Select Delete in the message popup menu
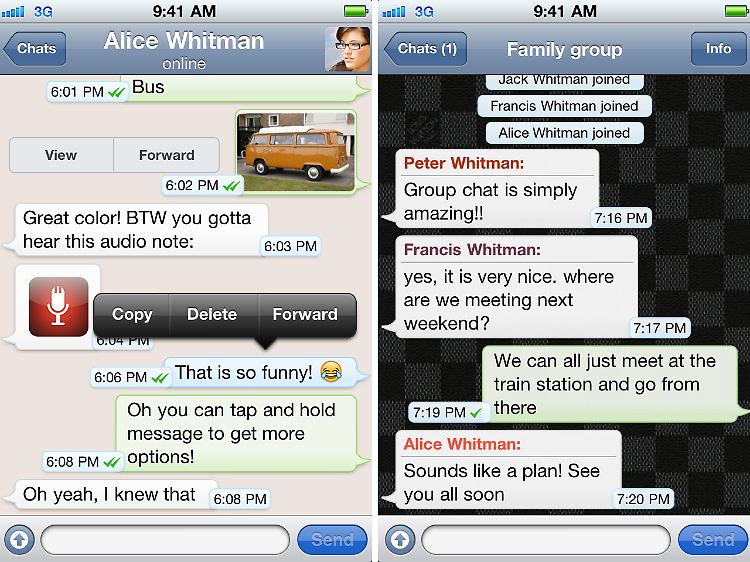750x562 pixels. [212, 314]
